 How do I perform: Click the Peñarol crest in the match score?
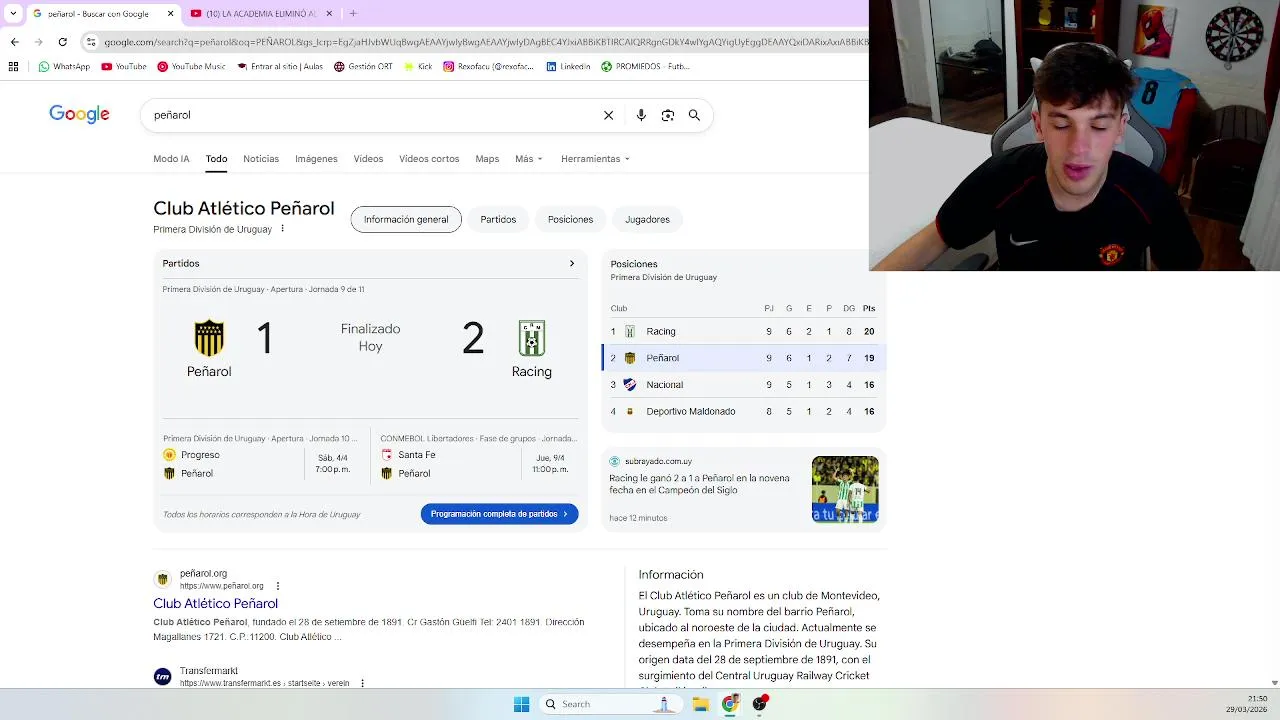pos(209,338)
